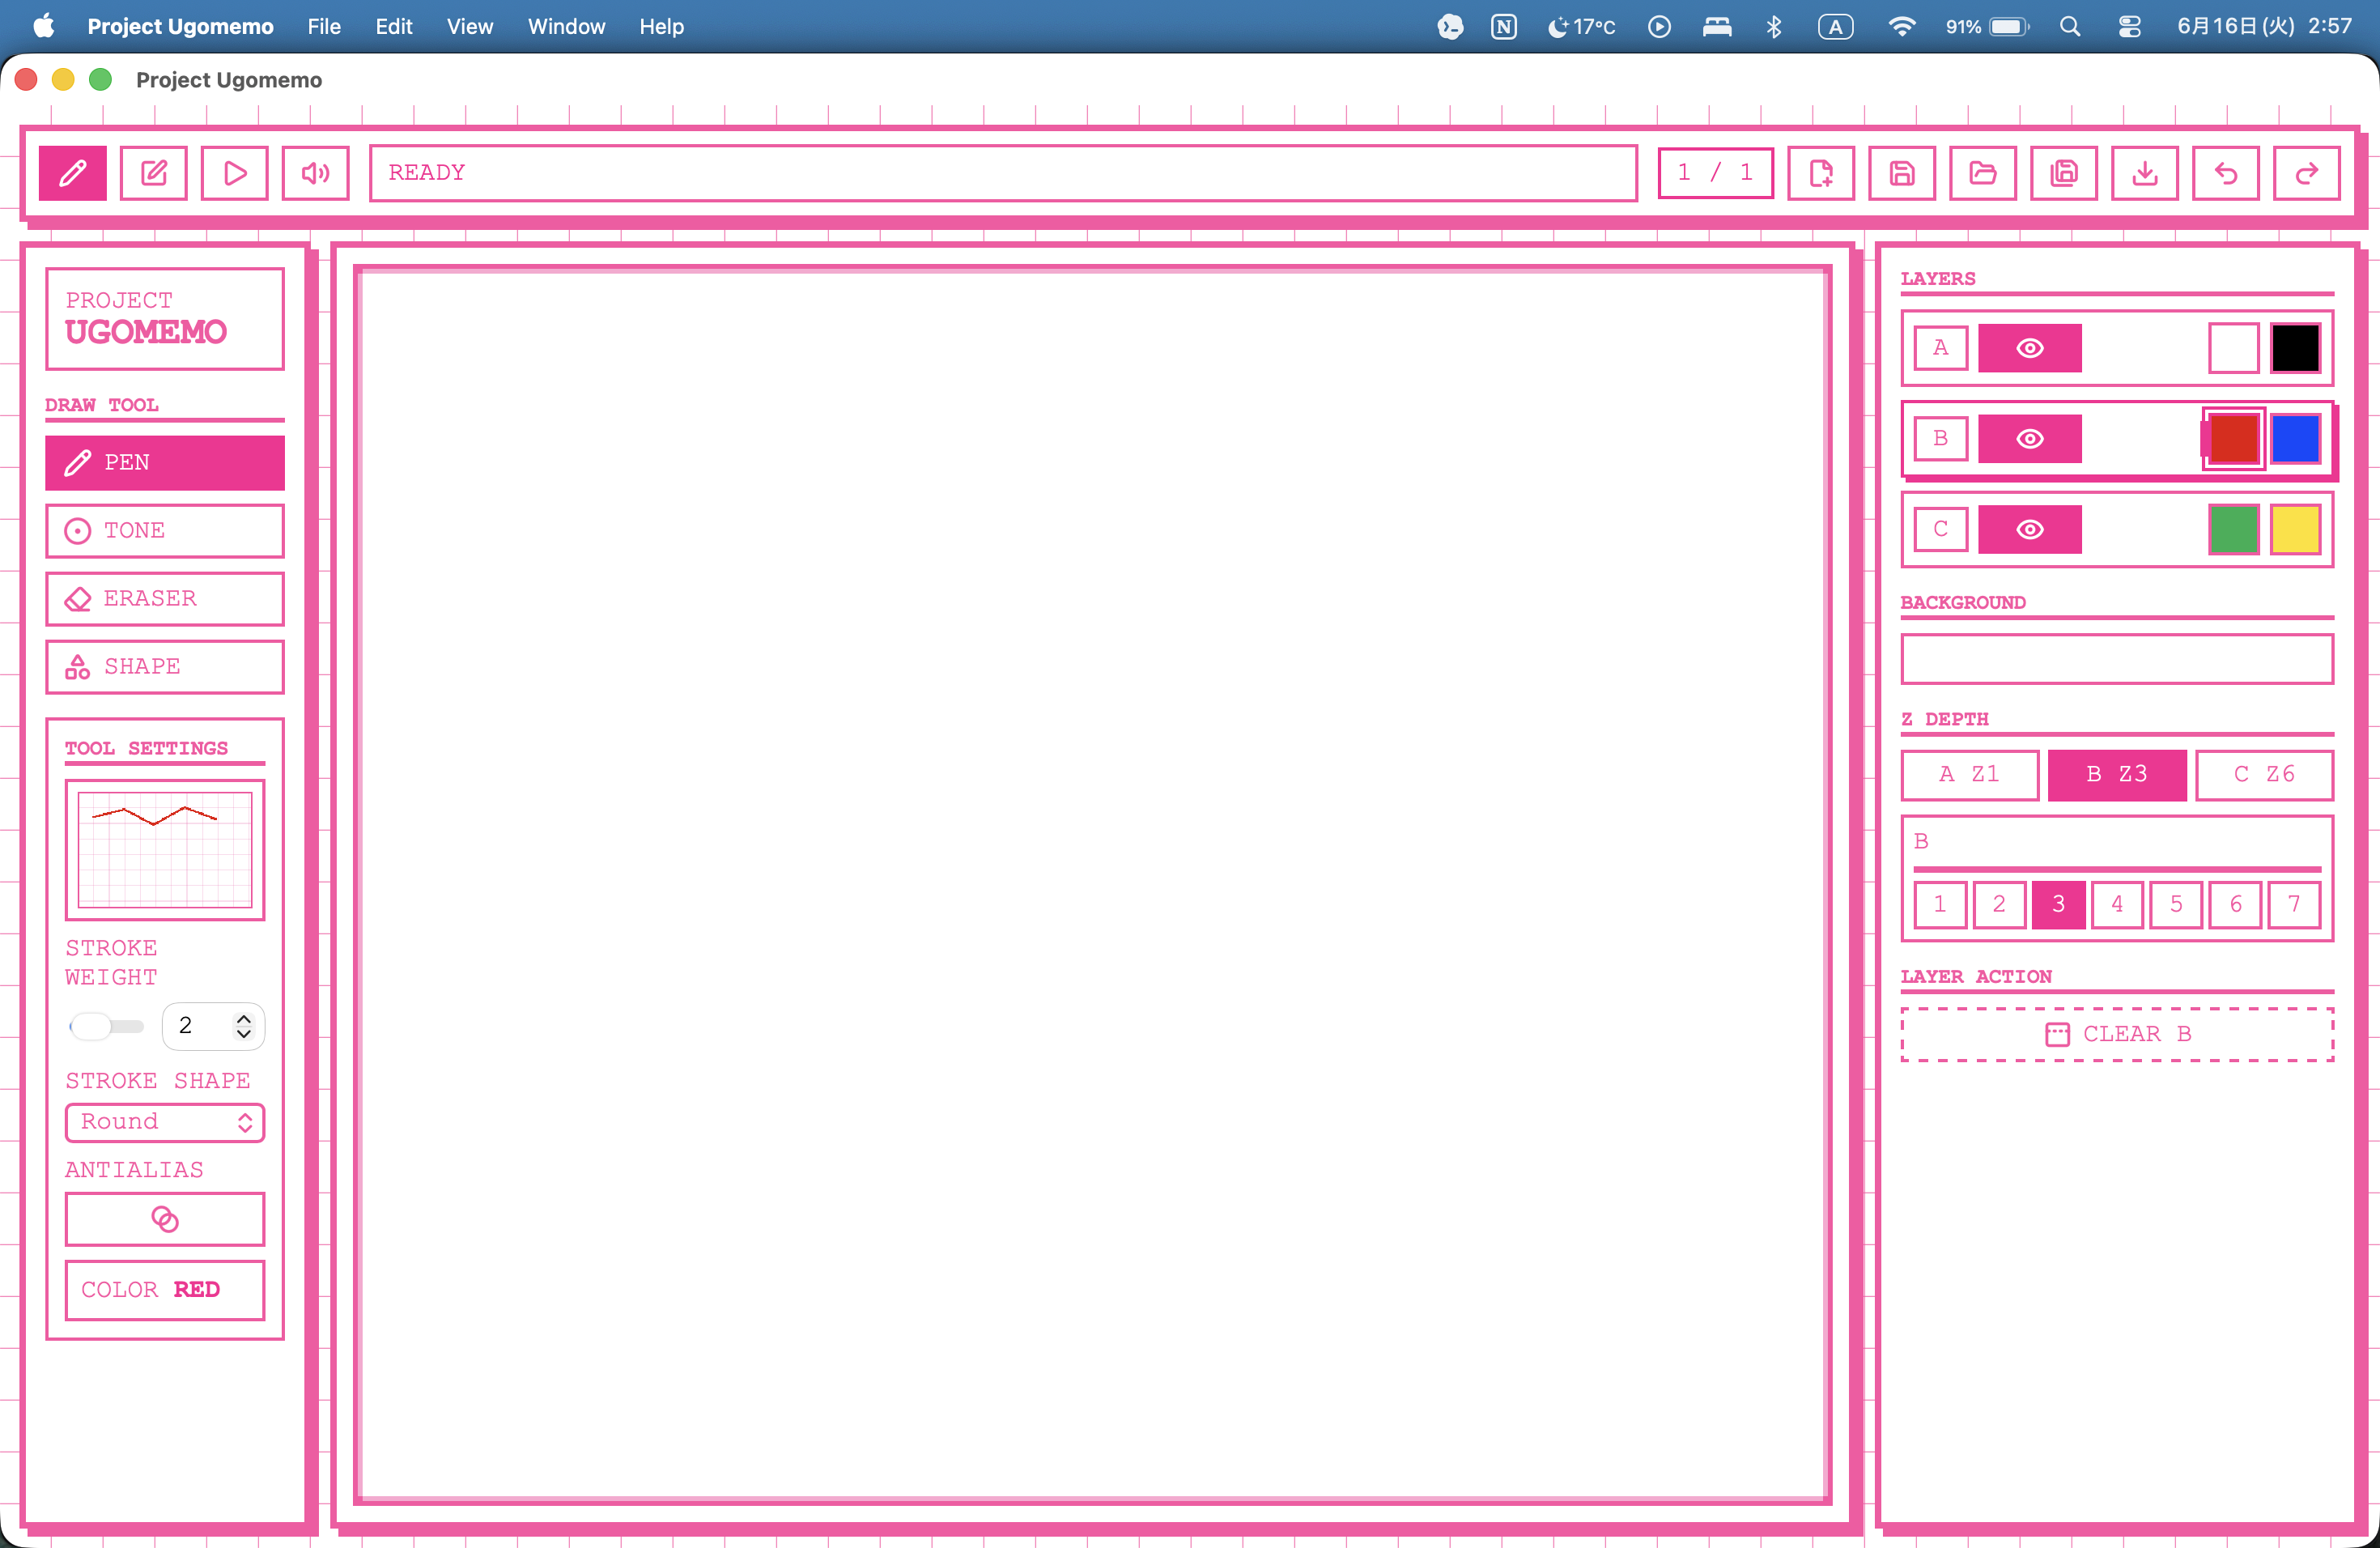Screen dimensions: 2380x1548
Task: Select the TONE draw tool
Action: (165, 531)
